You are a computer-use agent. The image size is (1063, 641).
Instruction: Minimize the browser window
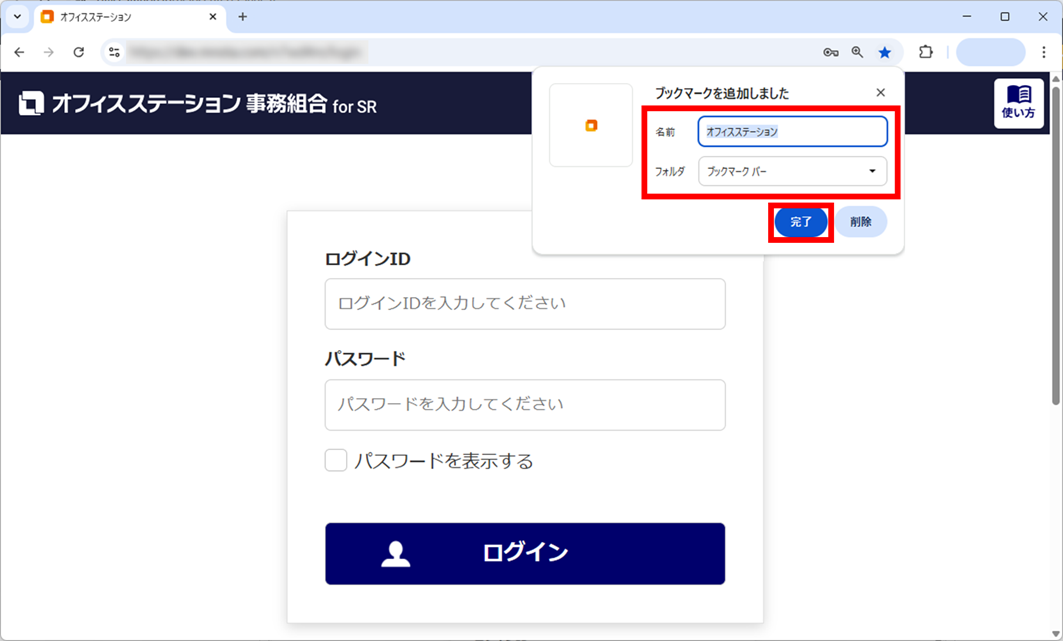(967, 16)
